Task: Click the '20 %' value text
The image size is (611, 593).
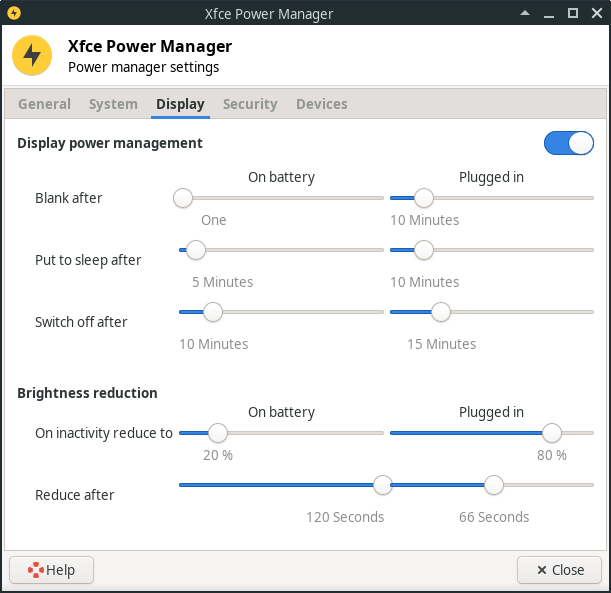Action: [x=218, y=455]
